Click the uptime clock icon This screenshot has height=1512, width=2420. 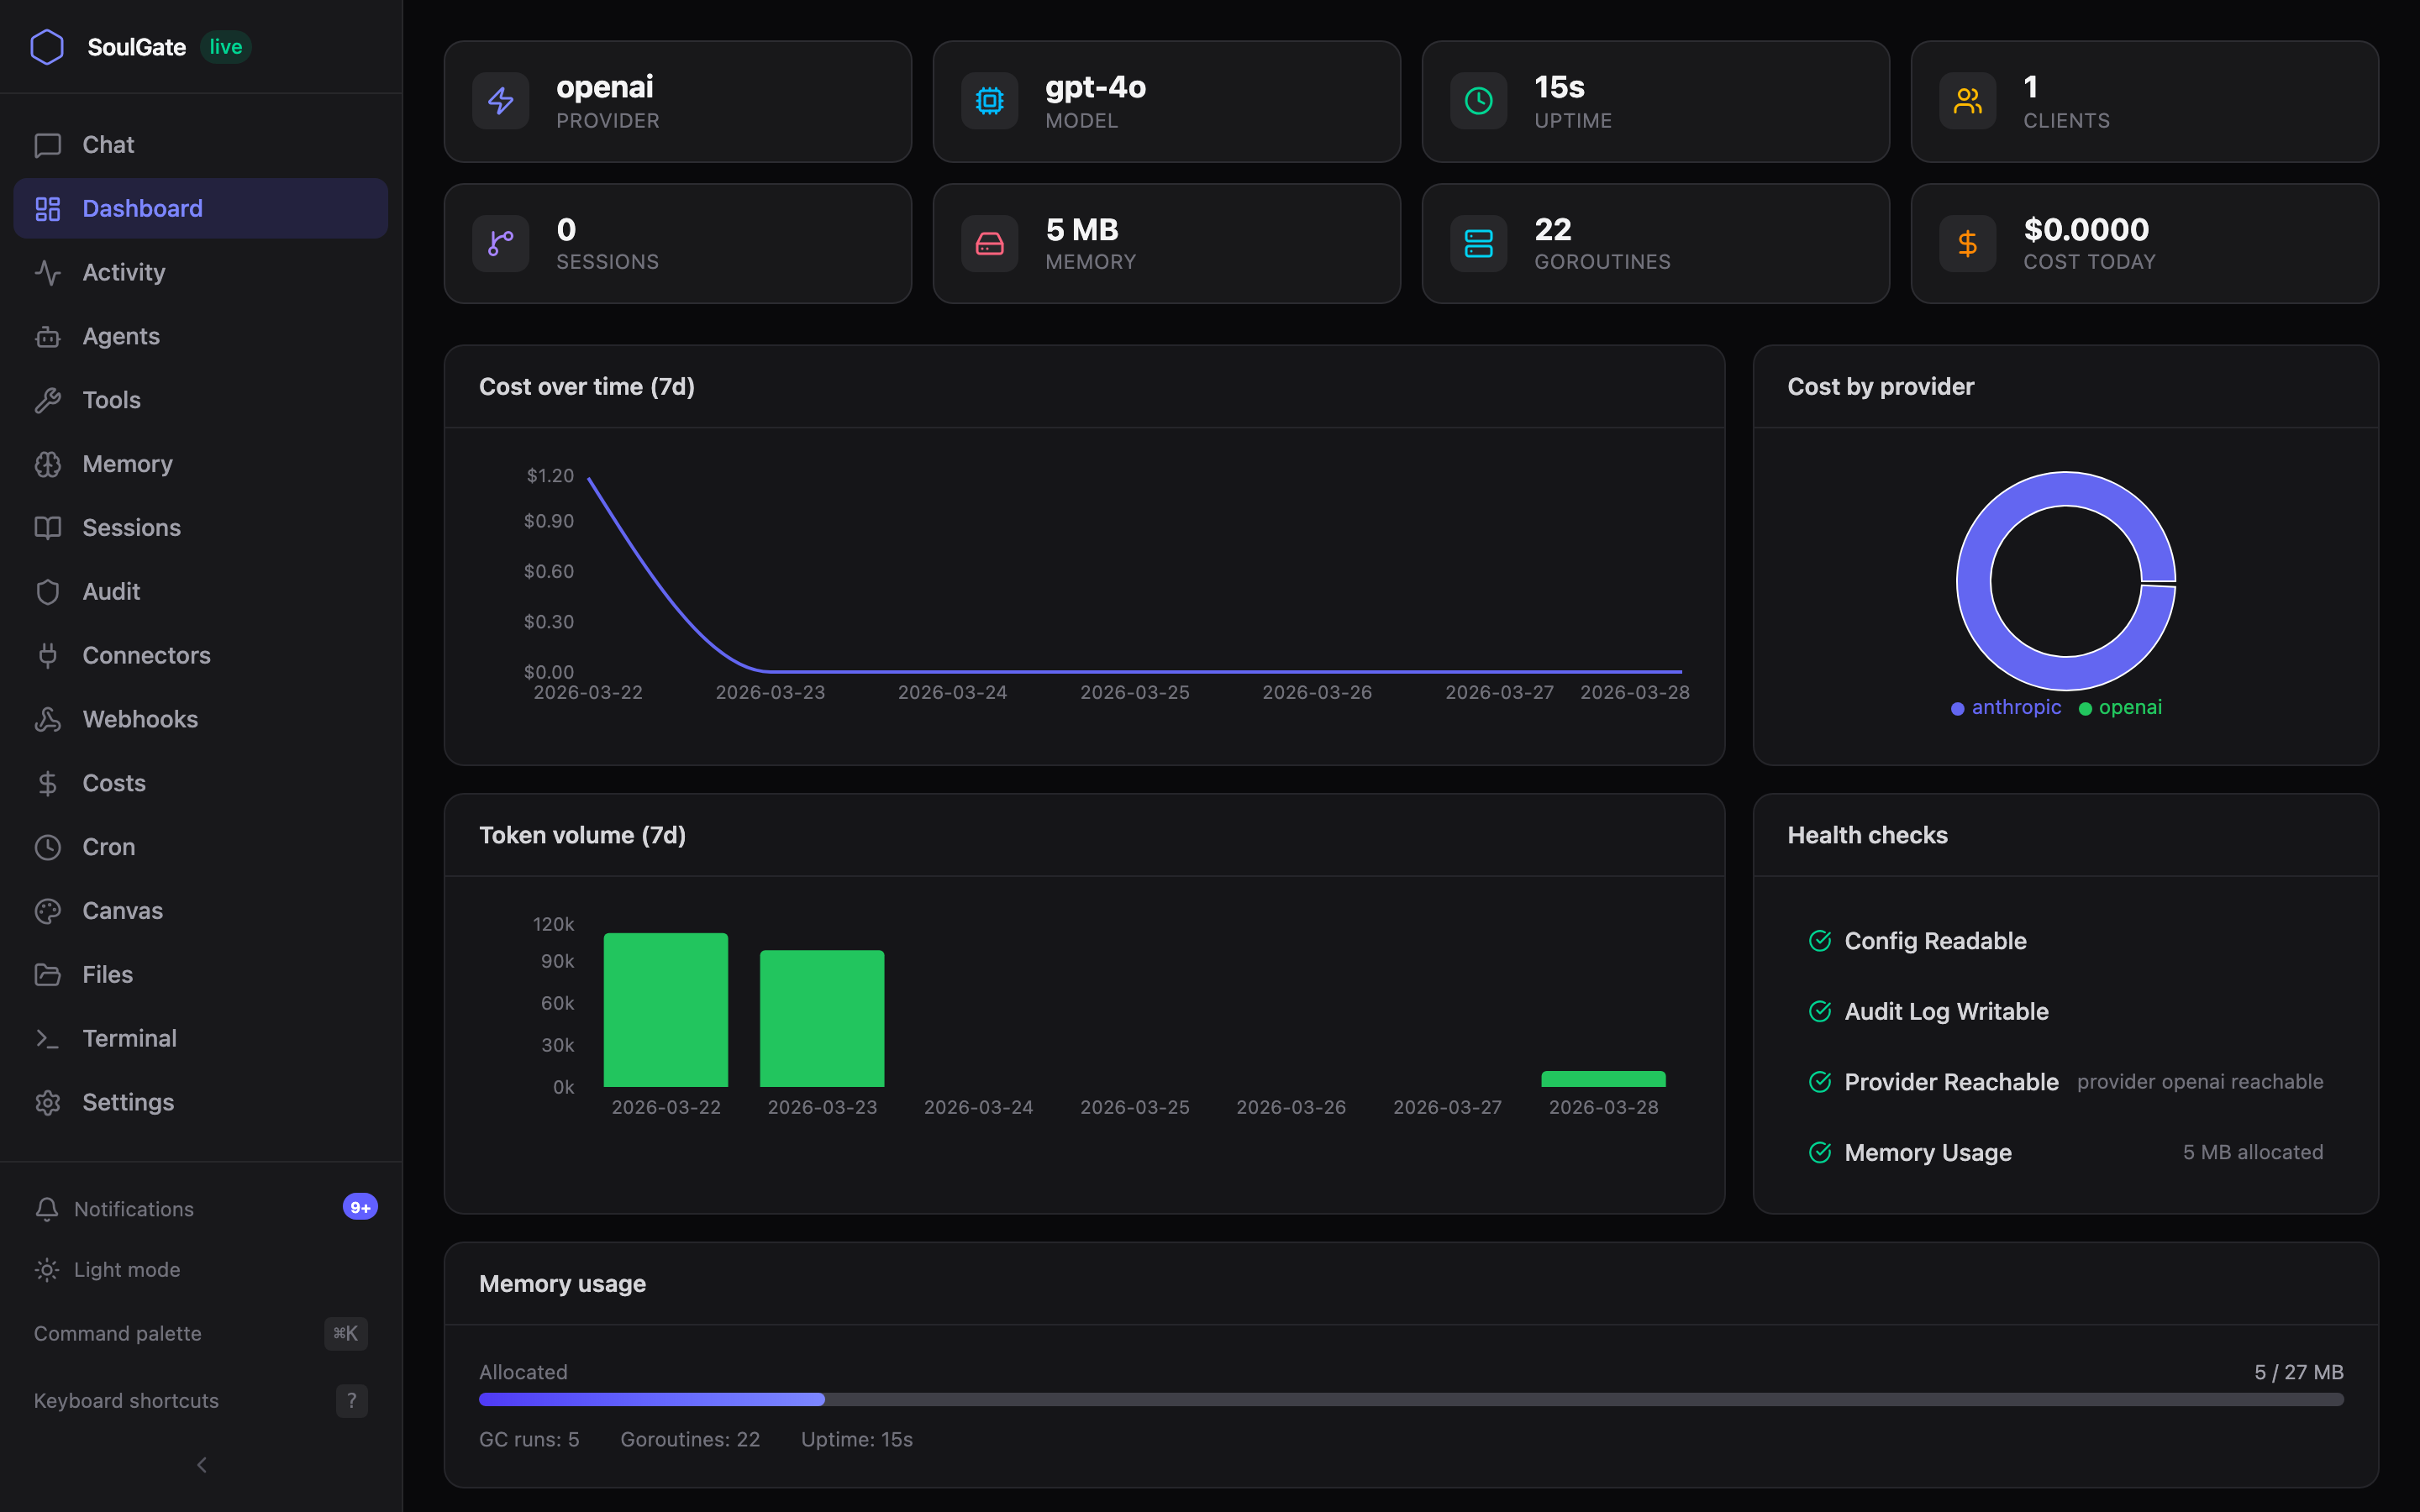(1478, 101)
